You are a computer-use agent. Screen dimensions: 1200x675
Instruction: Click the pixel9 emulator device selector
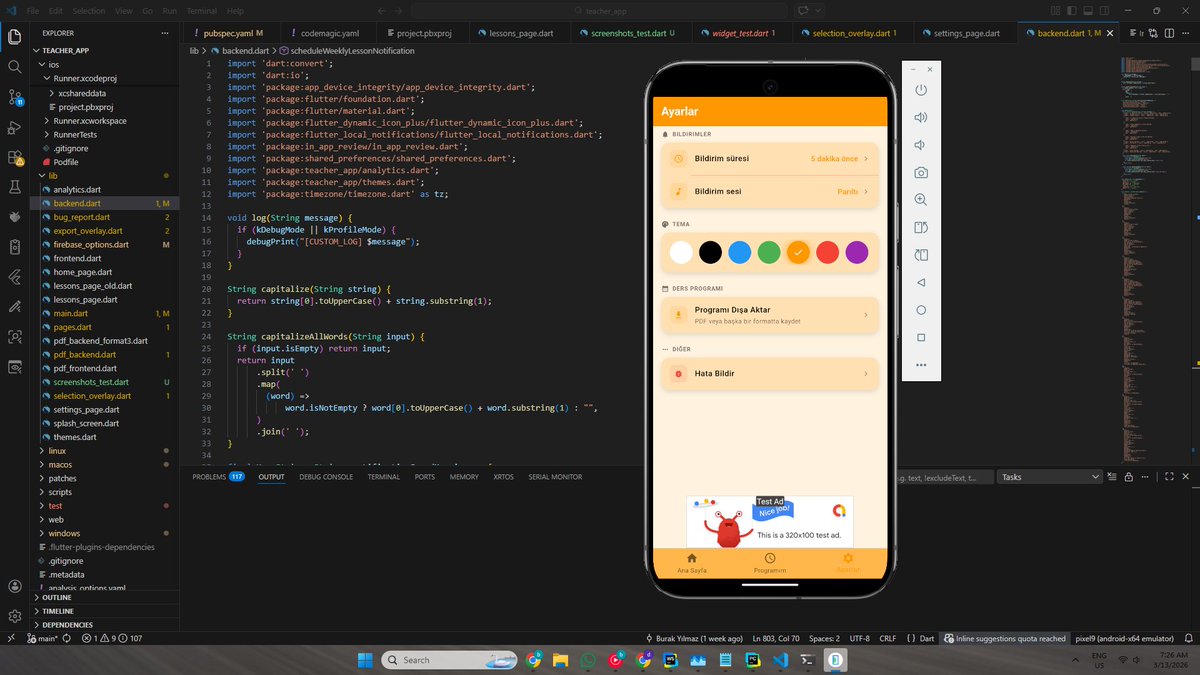(1124, 638)
